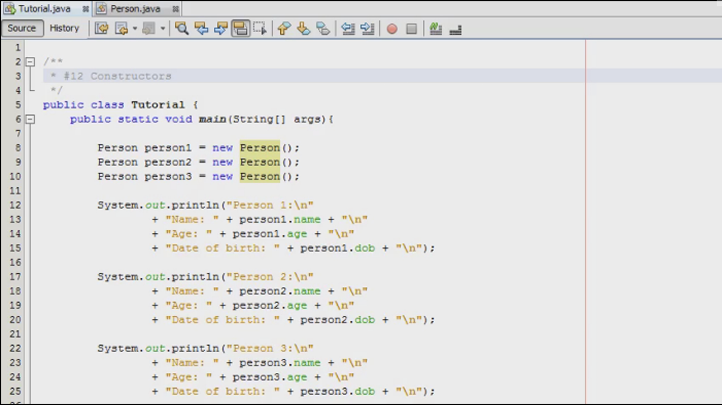Click field 'dob' in person1.dob

pos(365,248)
